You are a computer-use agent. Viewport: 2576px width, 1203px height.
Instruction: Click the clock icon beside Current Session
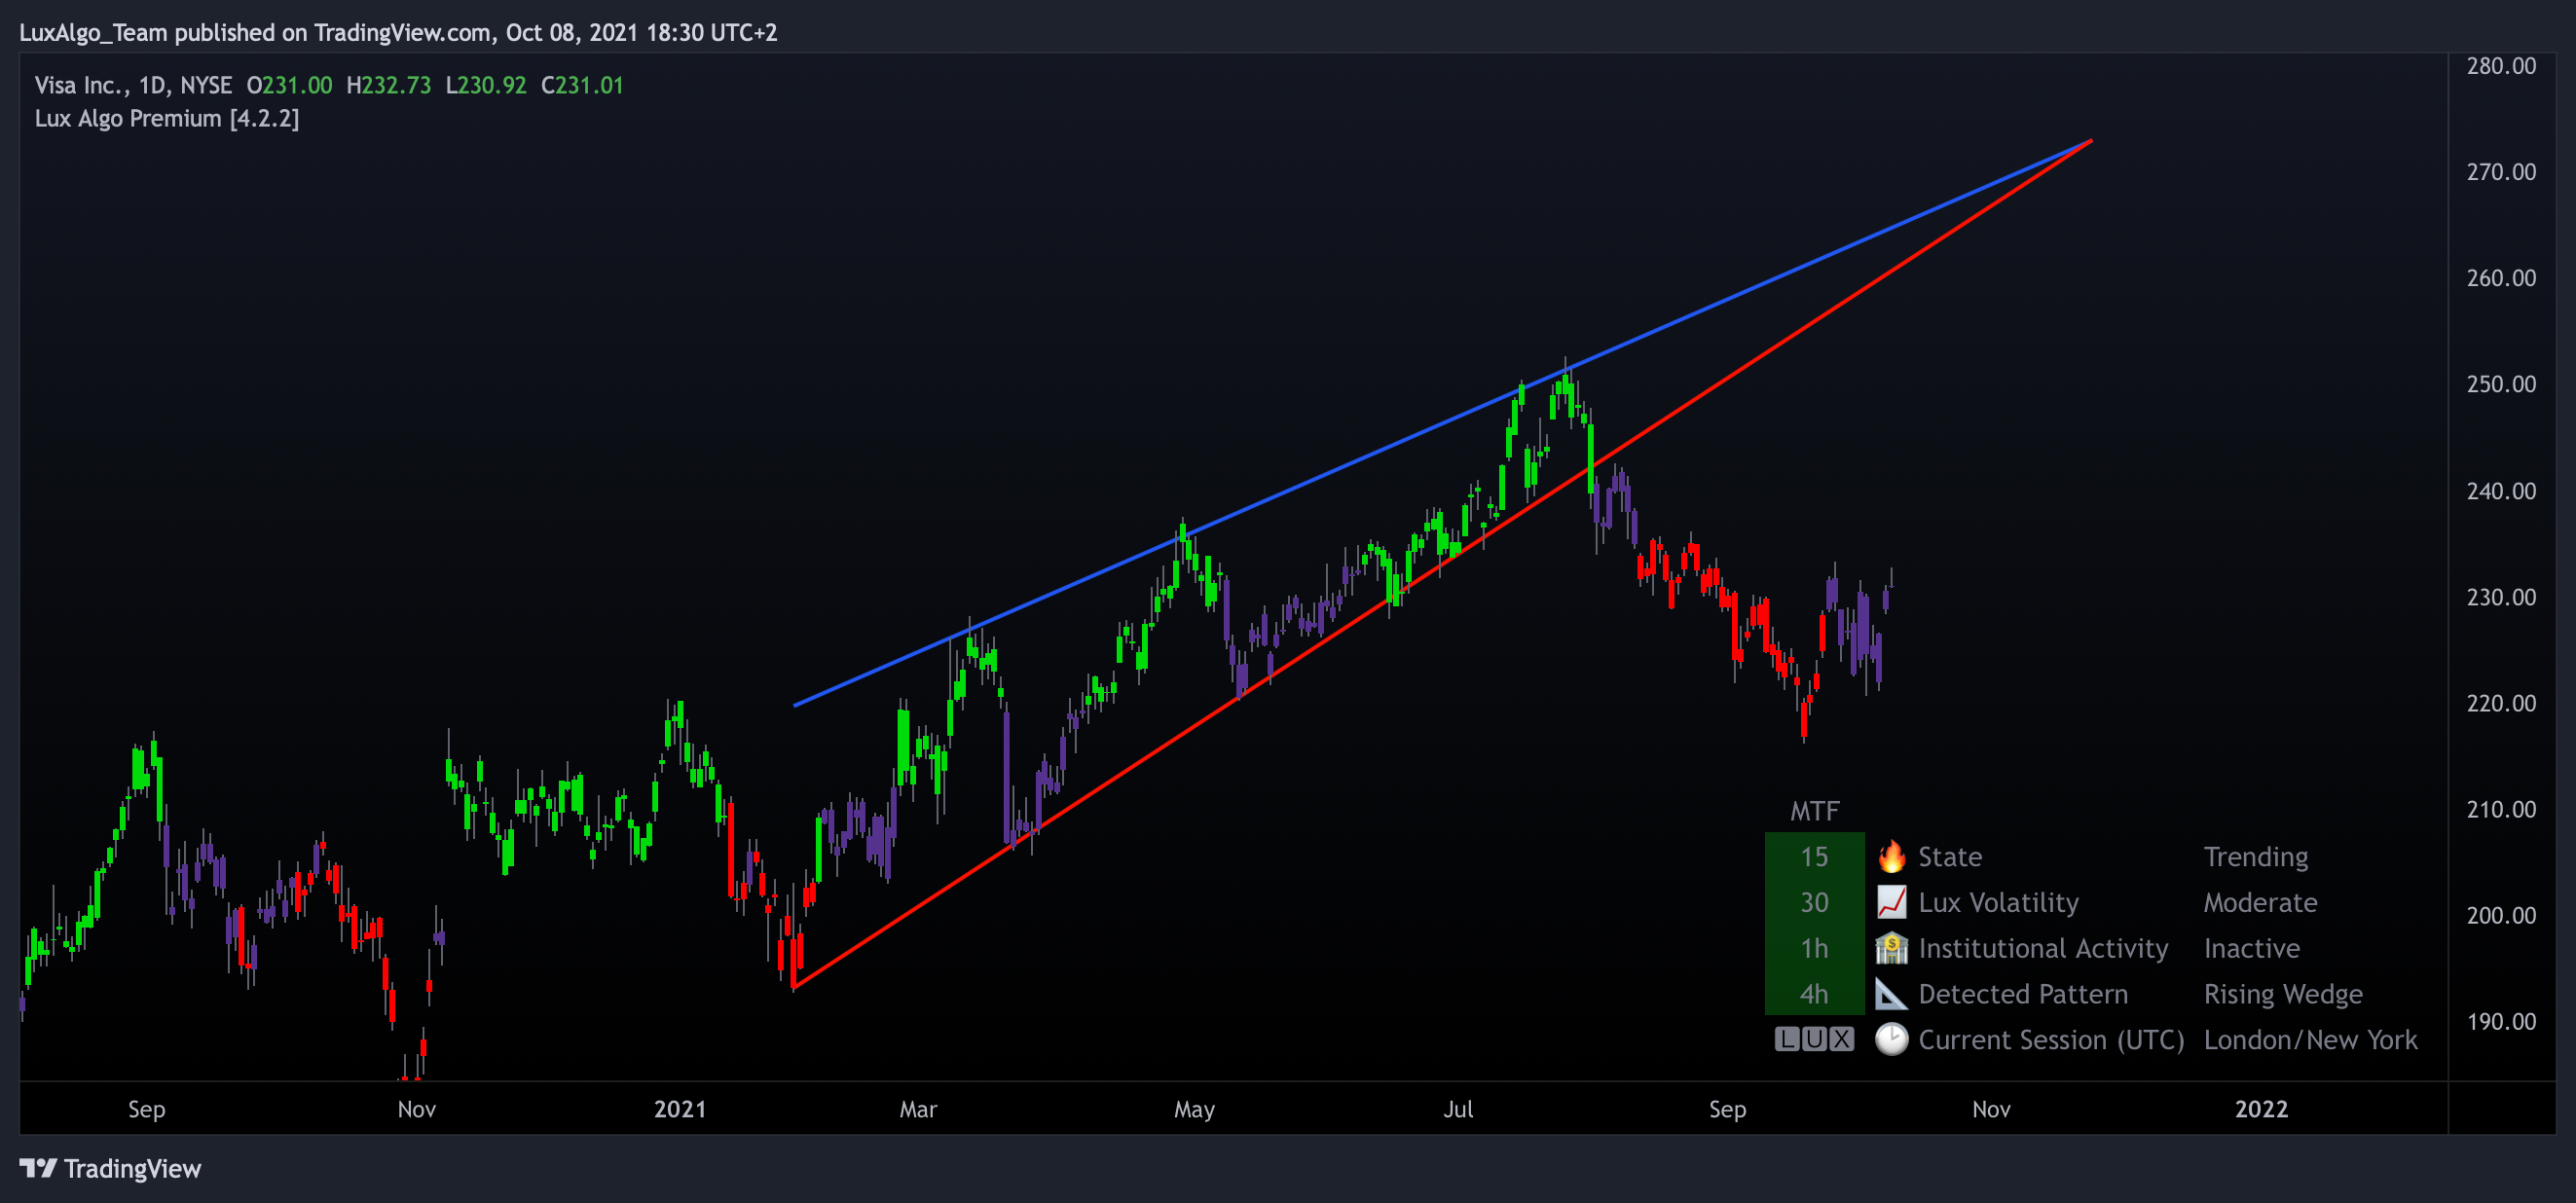tap(1891, 1040)
